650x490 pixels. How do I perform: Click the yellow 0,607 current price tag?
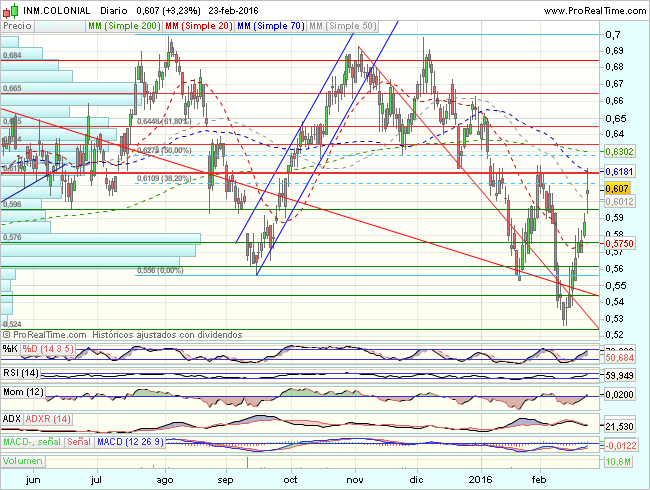[x=617, y=189]
